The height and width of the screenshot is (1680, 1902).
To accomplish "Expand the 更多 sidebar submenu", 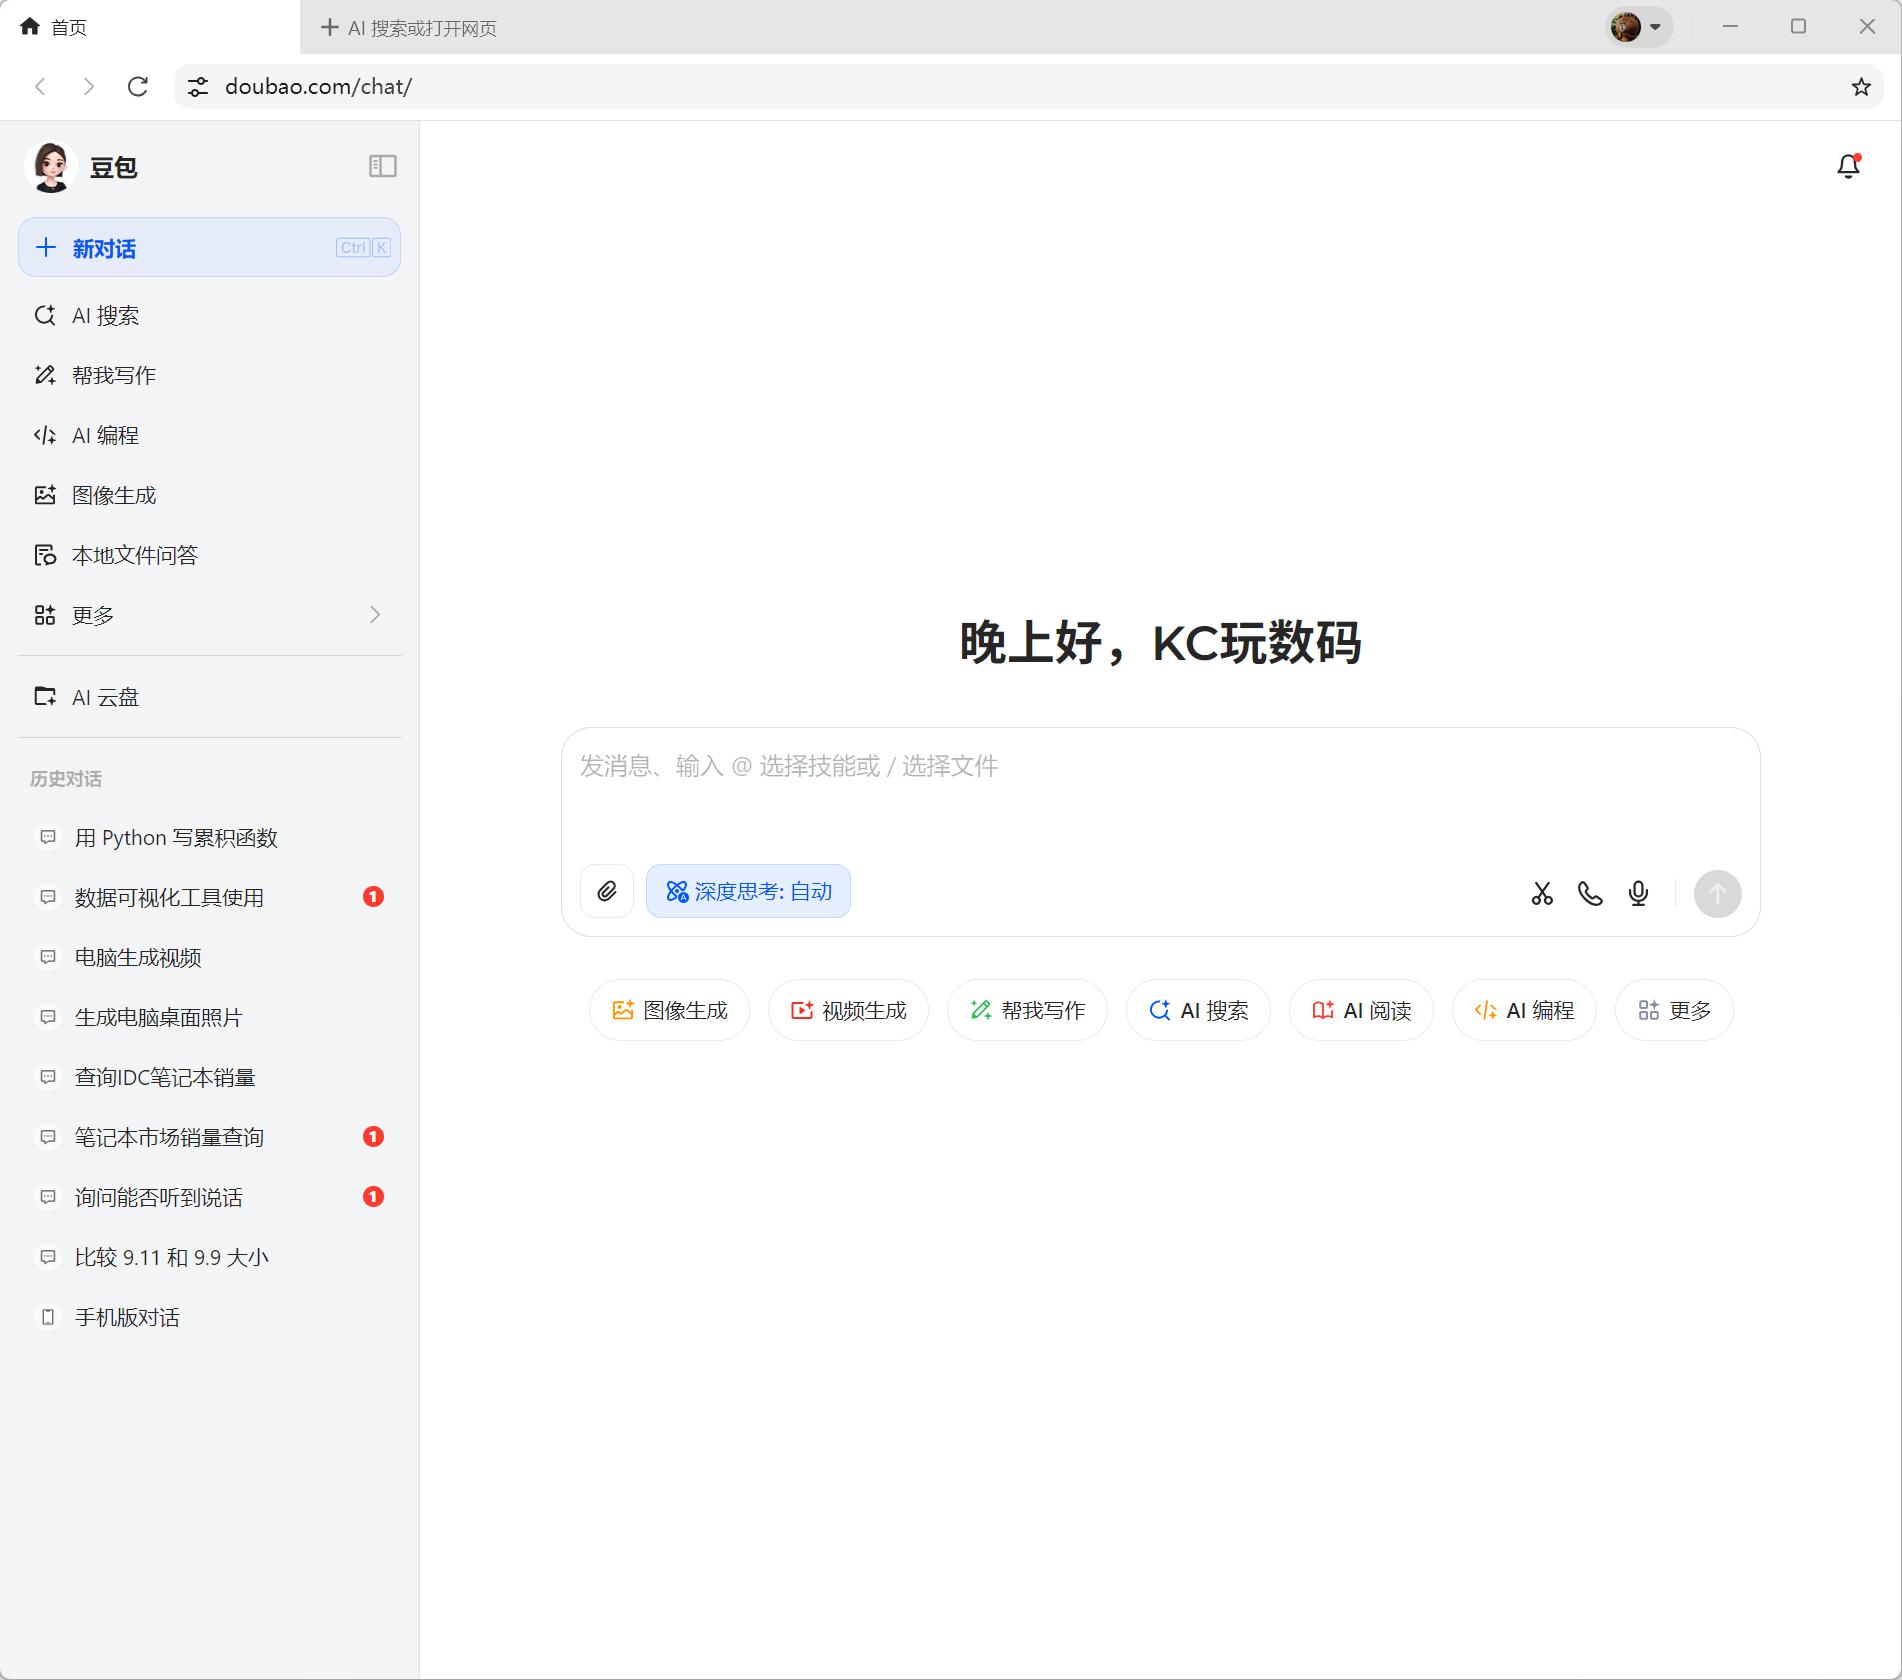I will [x=210, y=615].
